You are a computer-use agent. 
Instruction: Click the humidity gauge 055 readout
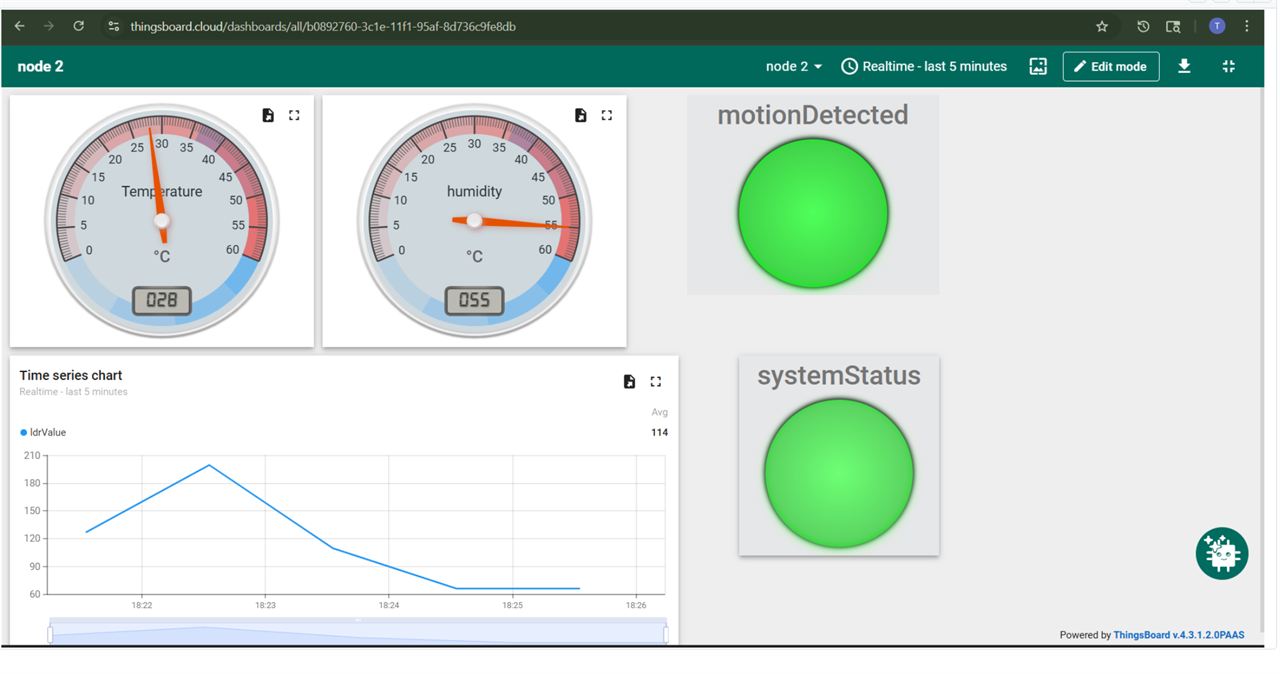click(x=475, y=300)
